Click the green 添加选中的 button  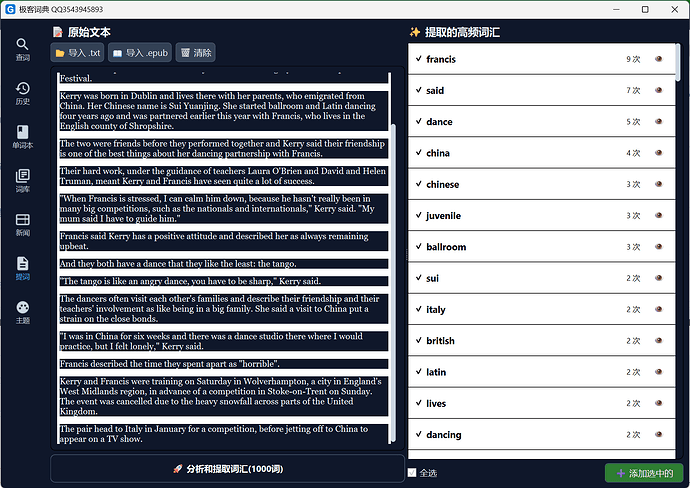(x=644, y=472)
